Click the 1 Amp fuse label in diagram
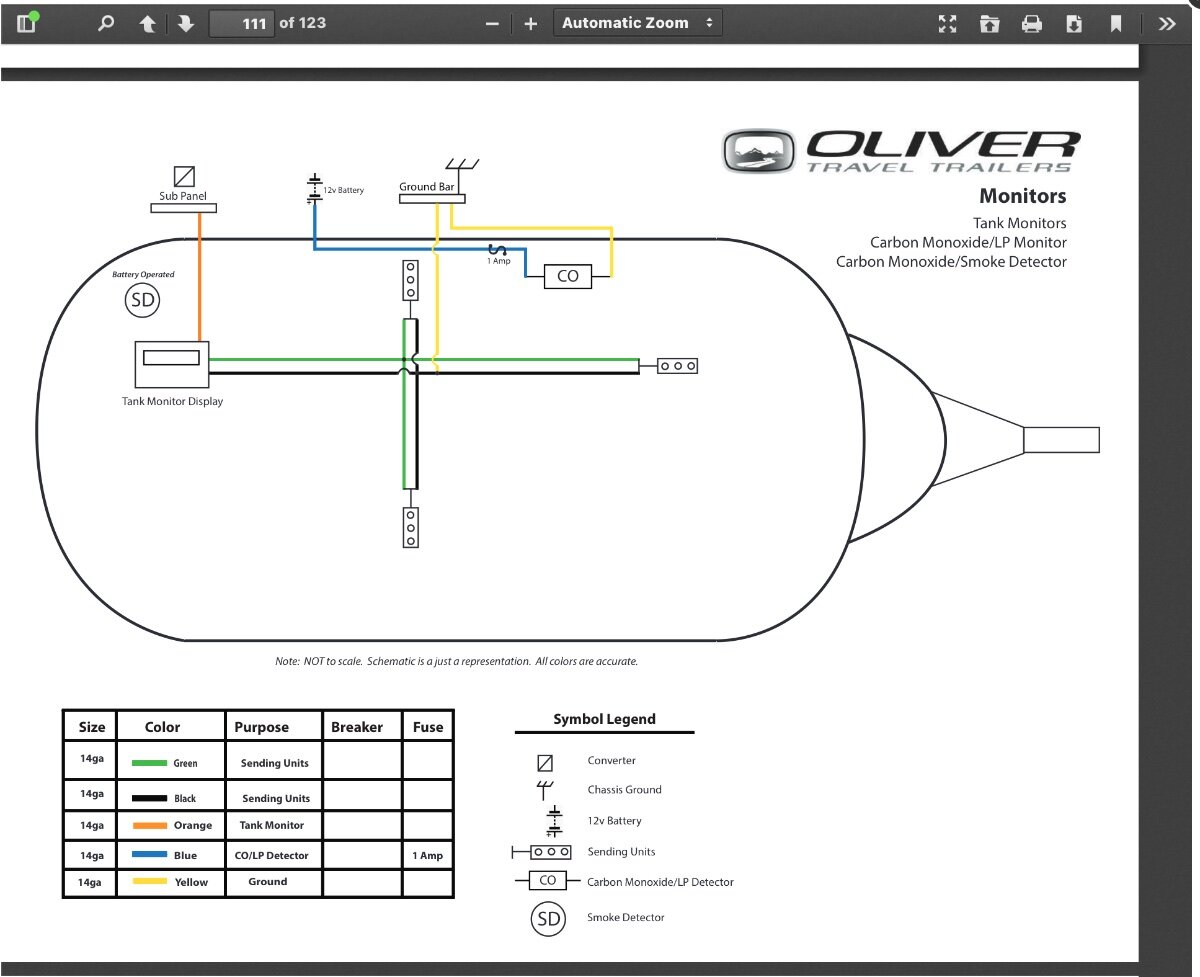 coord(499,261)
